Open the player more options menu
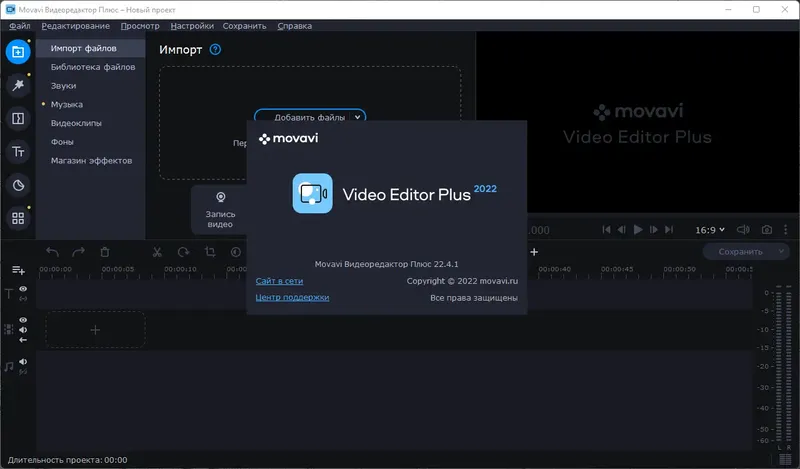Screen dimensions: 800x469 pyautogui.click(x=786, y=230)
